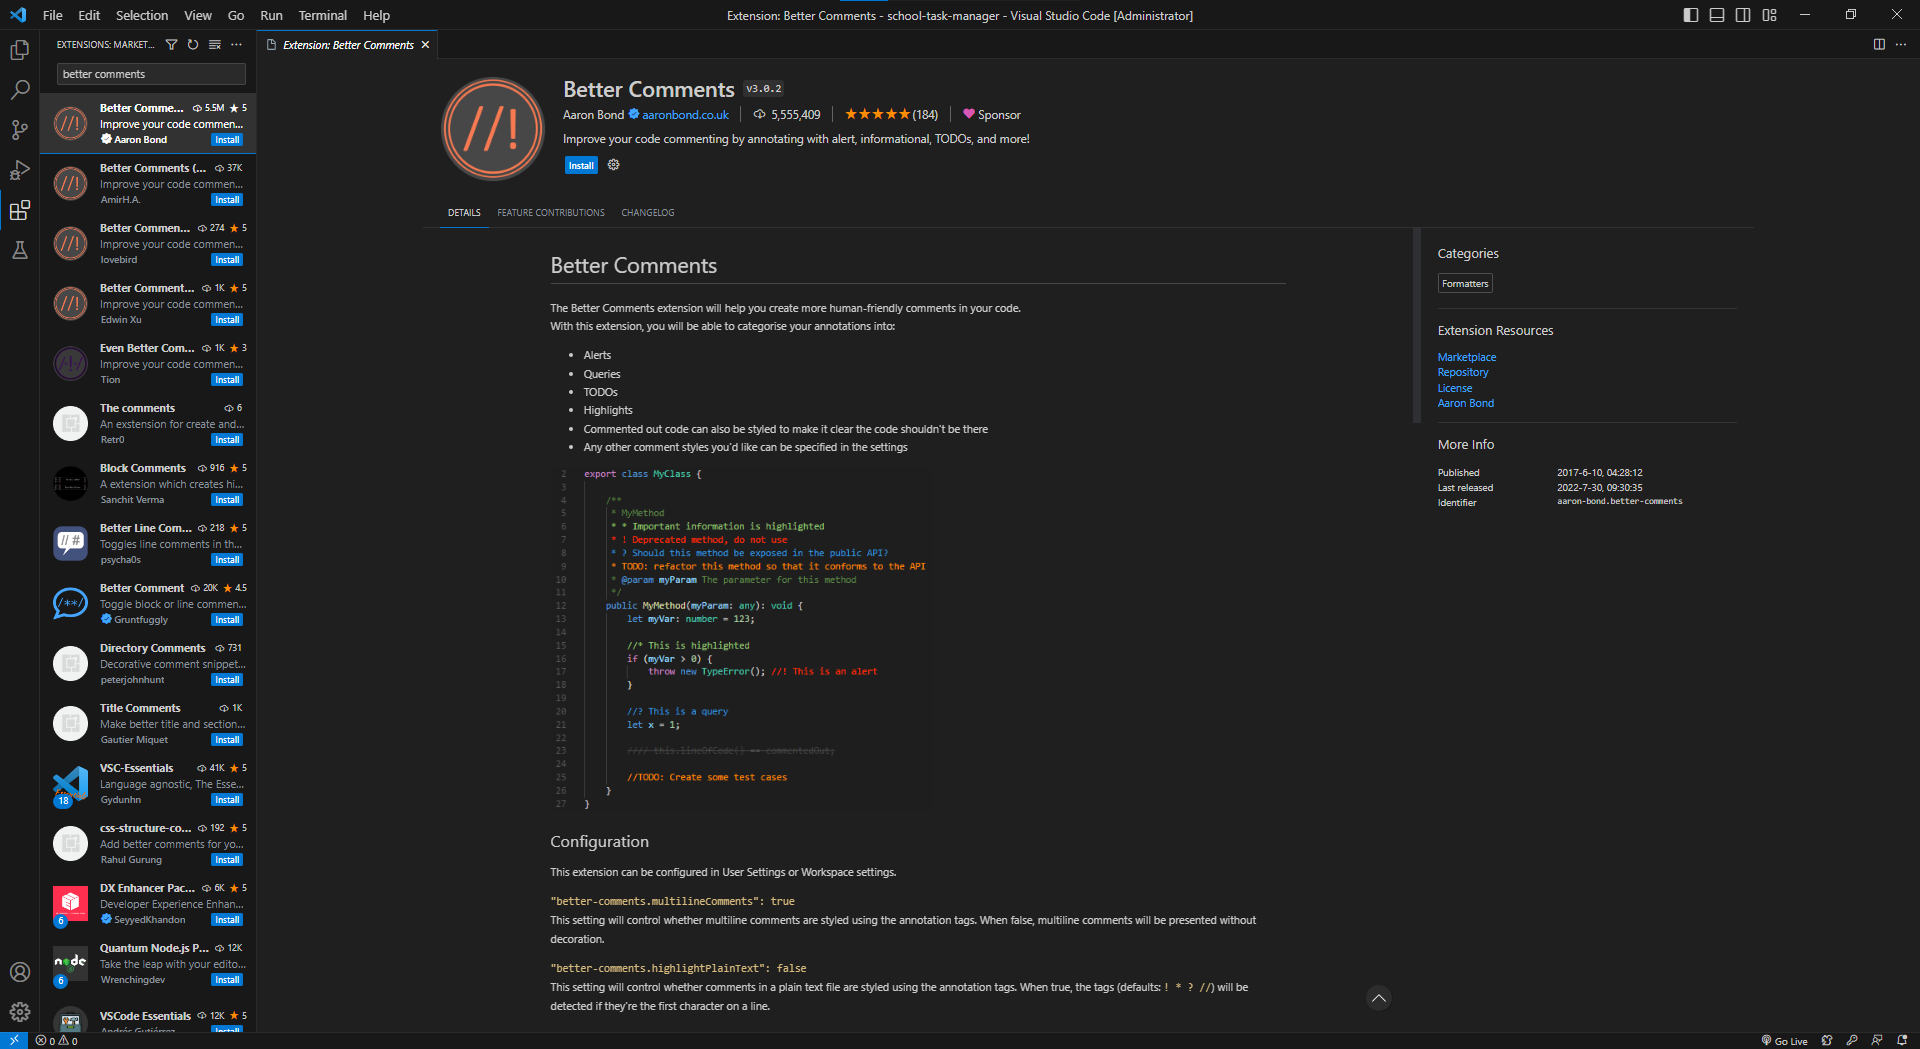Viewport: 1920px width, 1049px height.
Task: Switch to the Feature Contributions tab
Action: 551,212
